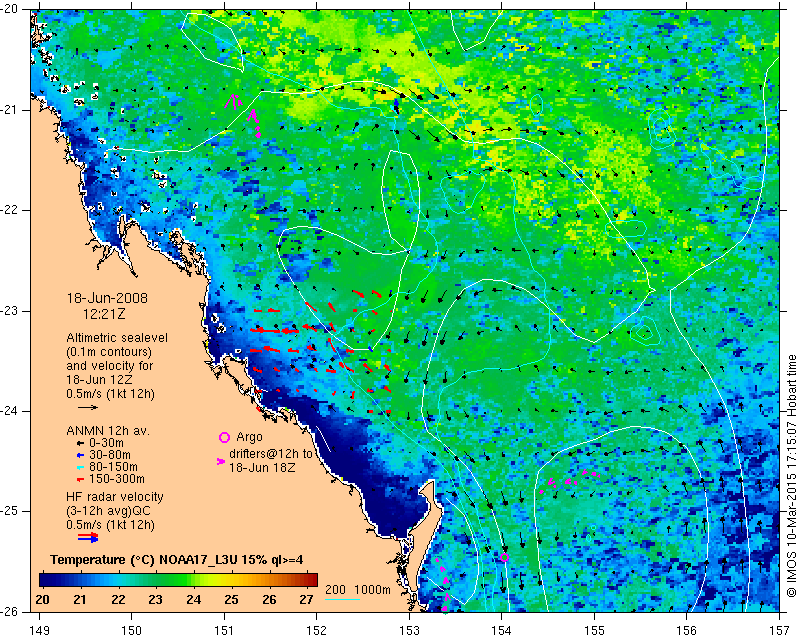Image resolution: width=800 pixels, height=640 pixels.
Task: Click '0.5m/s (1kt 12h)' under the HF radar legend
Action: (x=110, y=525)
